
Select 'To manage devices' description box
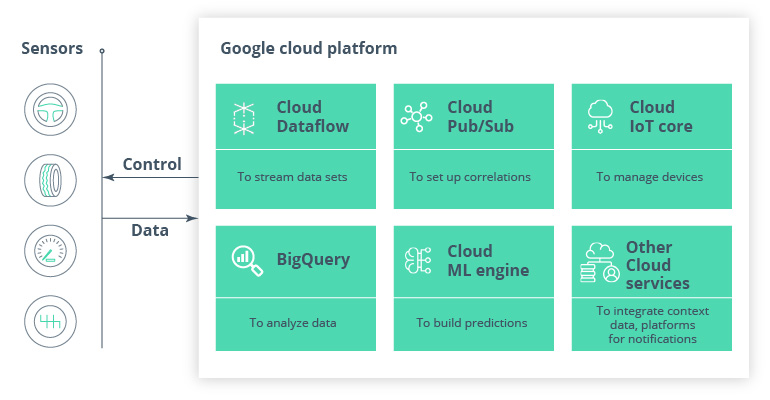(650, 177)
